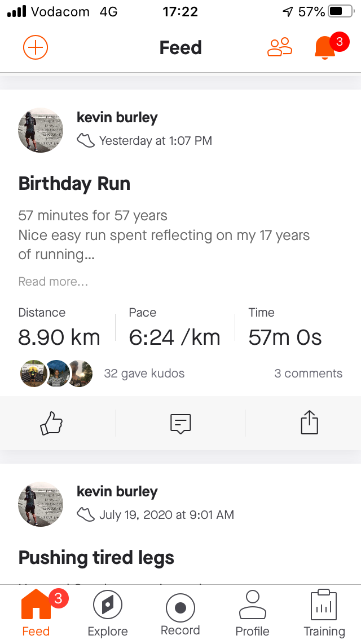This screenshot has height=640, width=361.
Task: Give kudos with the thumbs-up icon
Action: [51, 423]
